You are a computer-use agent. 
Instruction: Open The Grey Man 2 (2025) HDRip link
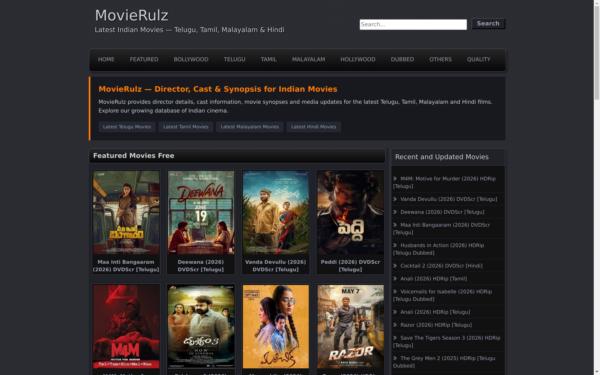(x=444, y=362)
